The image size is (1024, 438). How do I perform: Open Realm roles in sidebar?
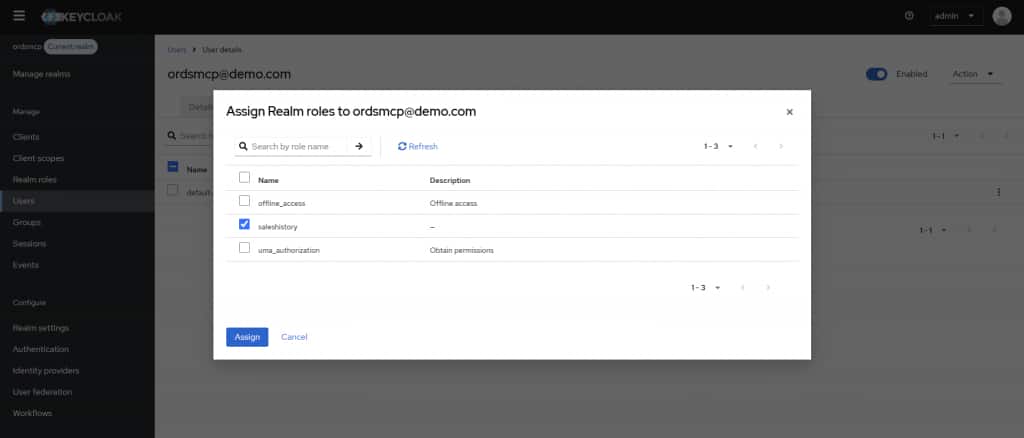(35, 180)
